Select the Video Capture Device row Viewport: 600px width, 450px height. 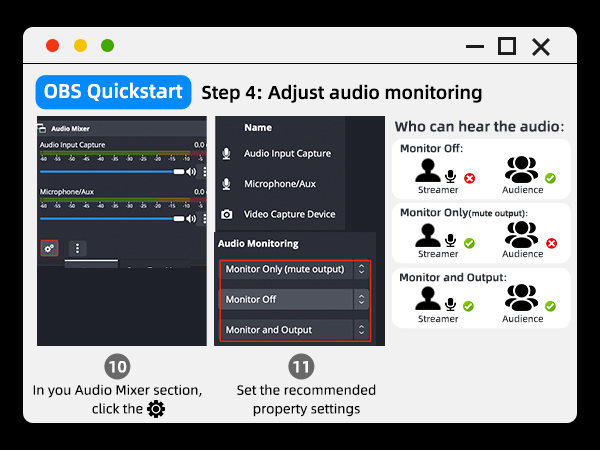[x=290, y=214]
